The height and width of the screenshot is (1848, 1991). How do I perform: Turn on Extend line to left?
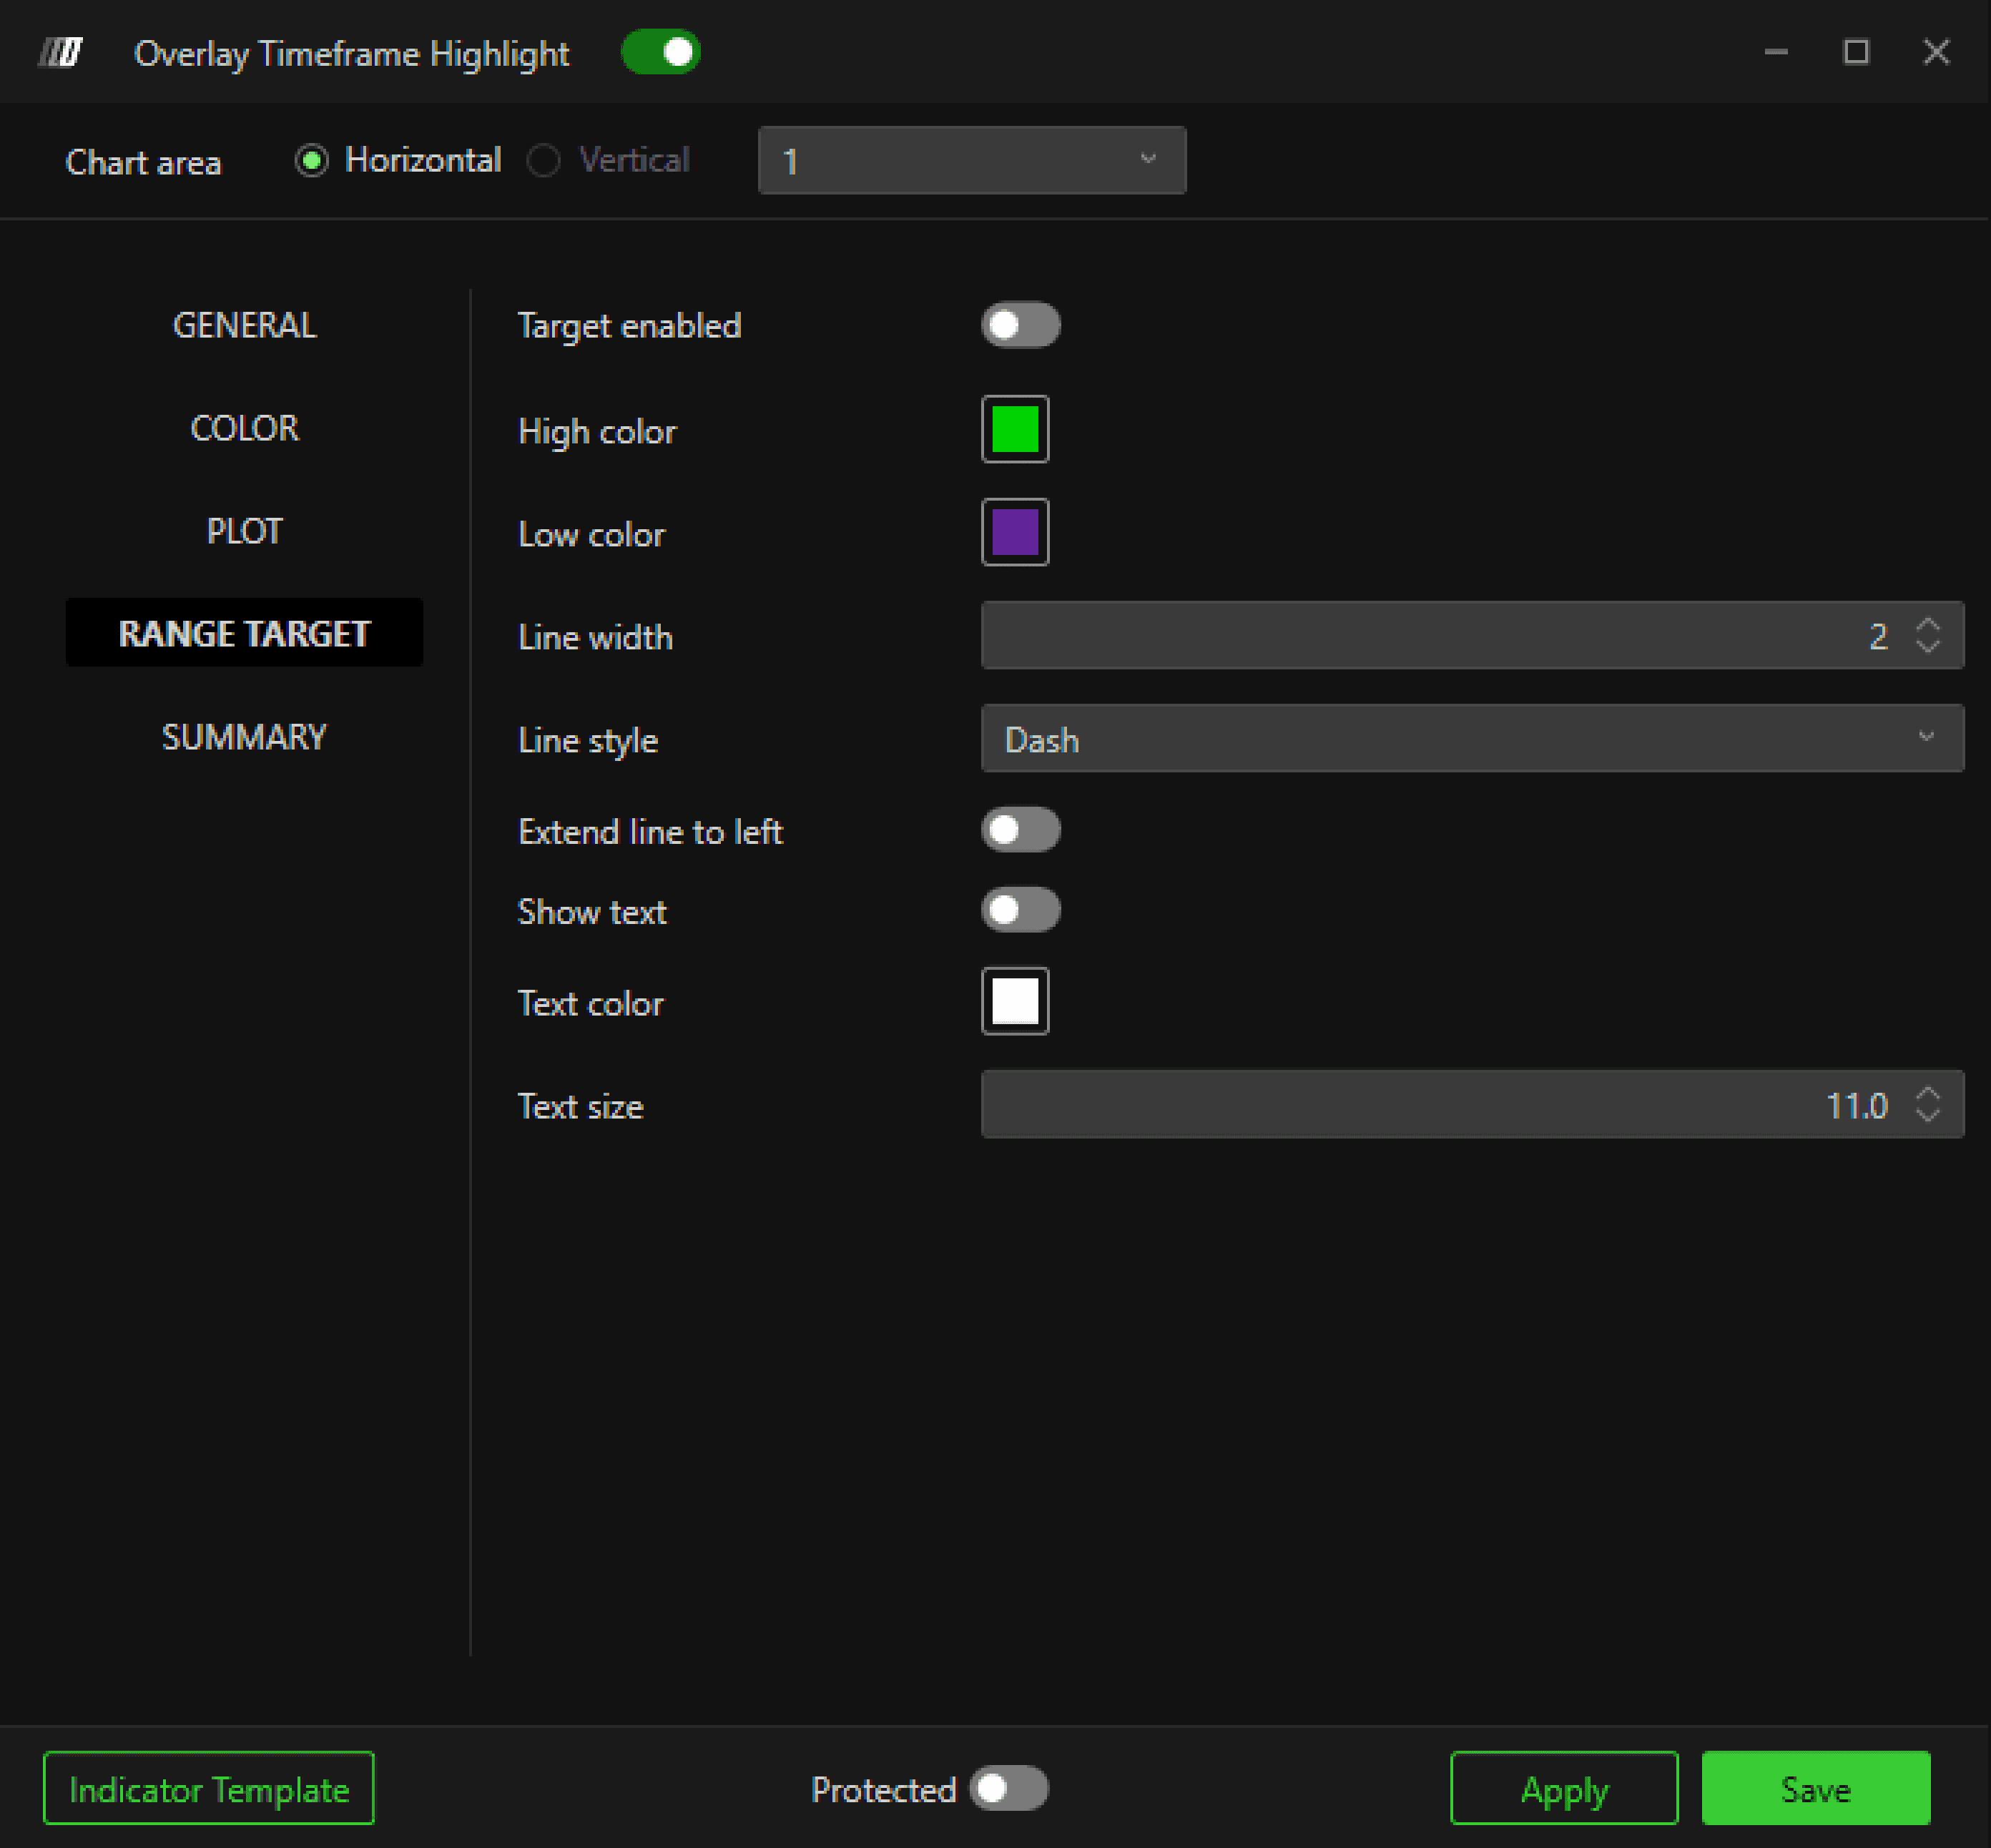pyautogui.click(x=1020, y=830)
